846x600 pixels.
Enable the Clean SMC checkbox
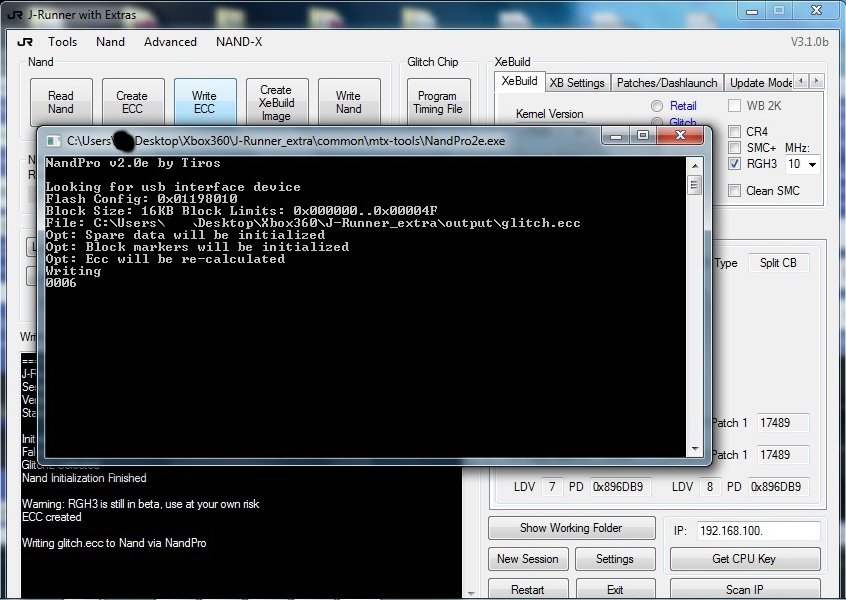734,190
